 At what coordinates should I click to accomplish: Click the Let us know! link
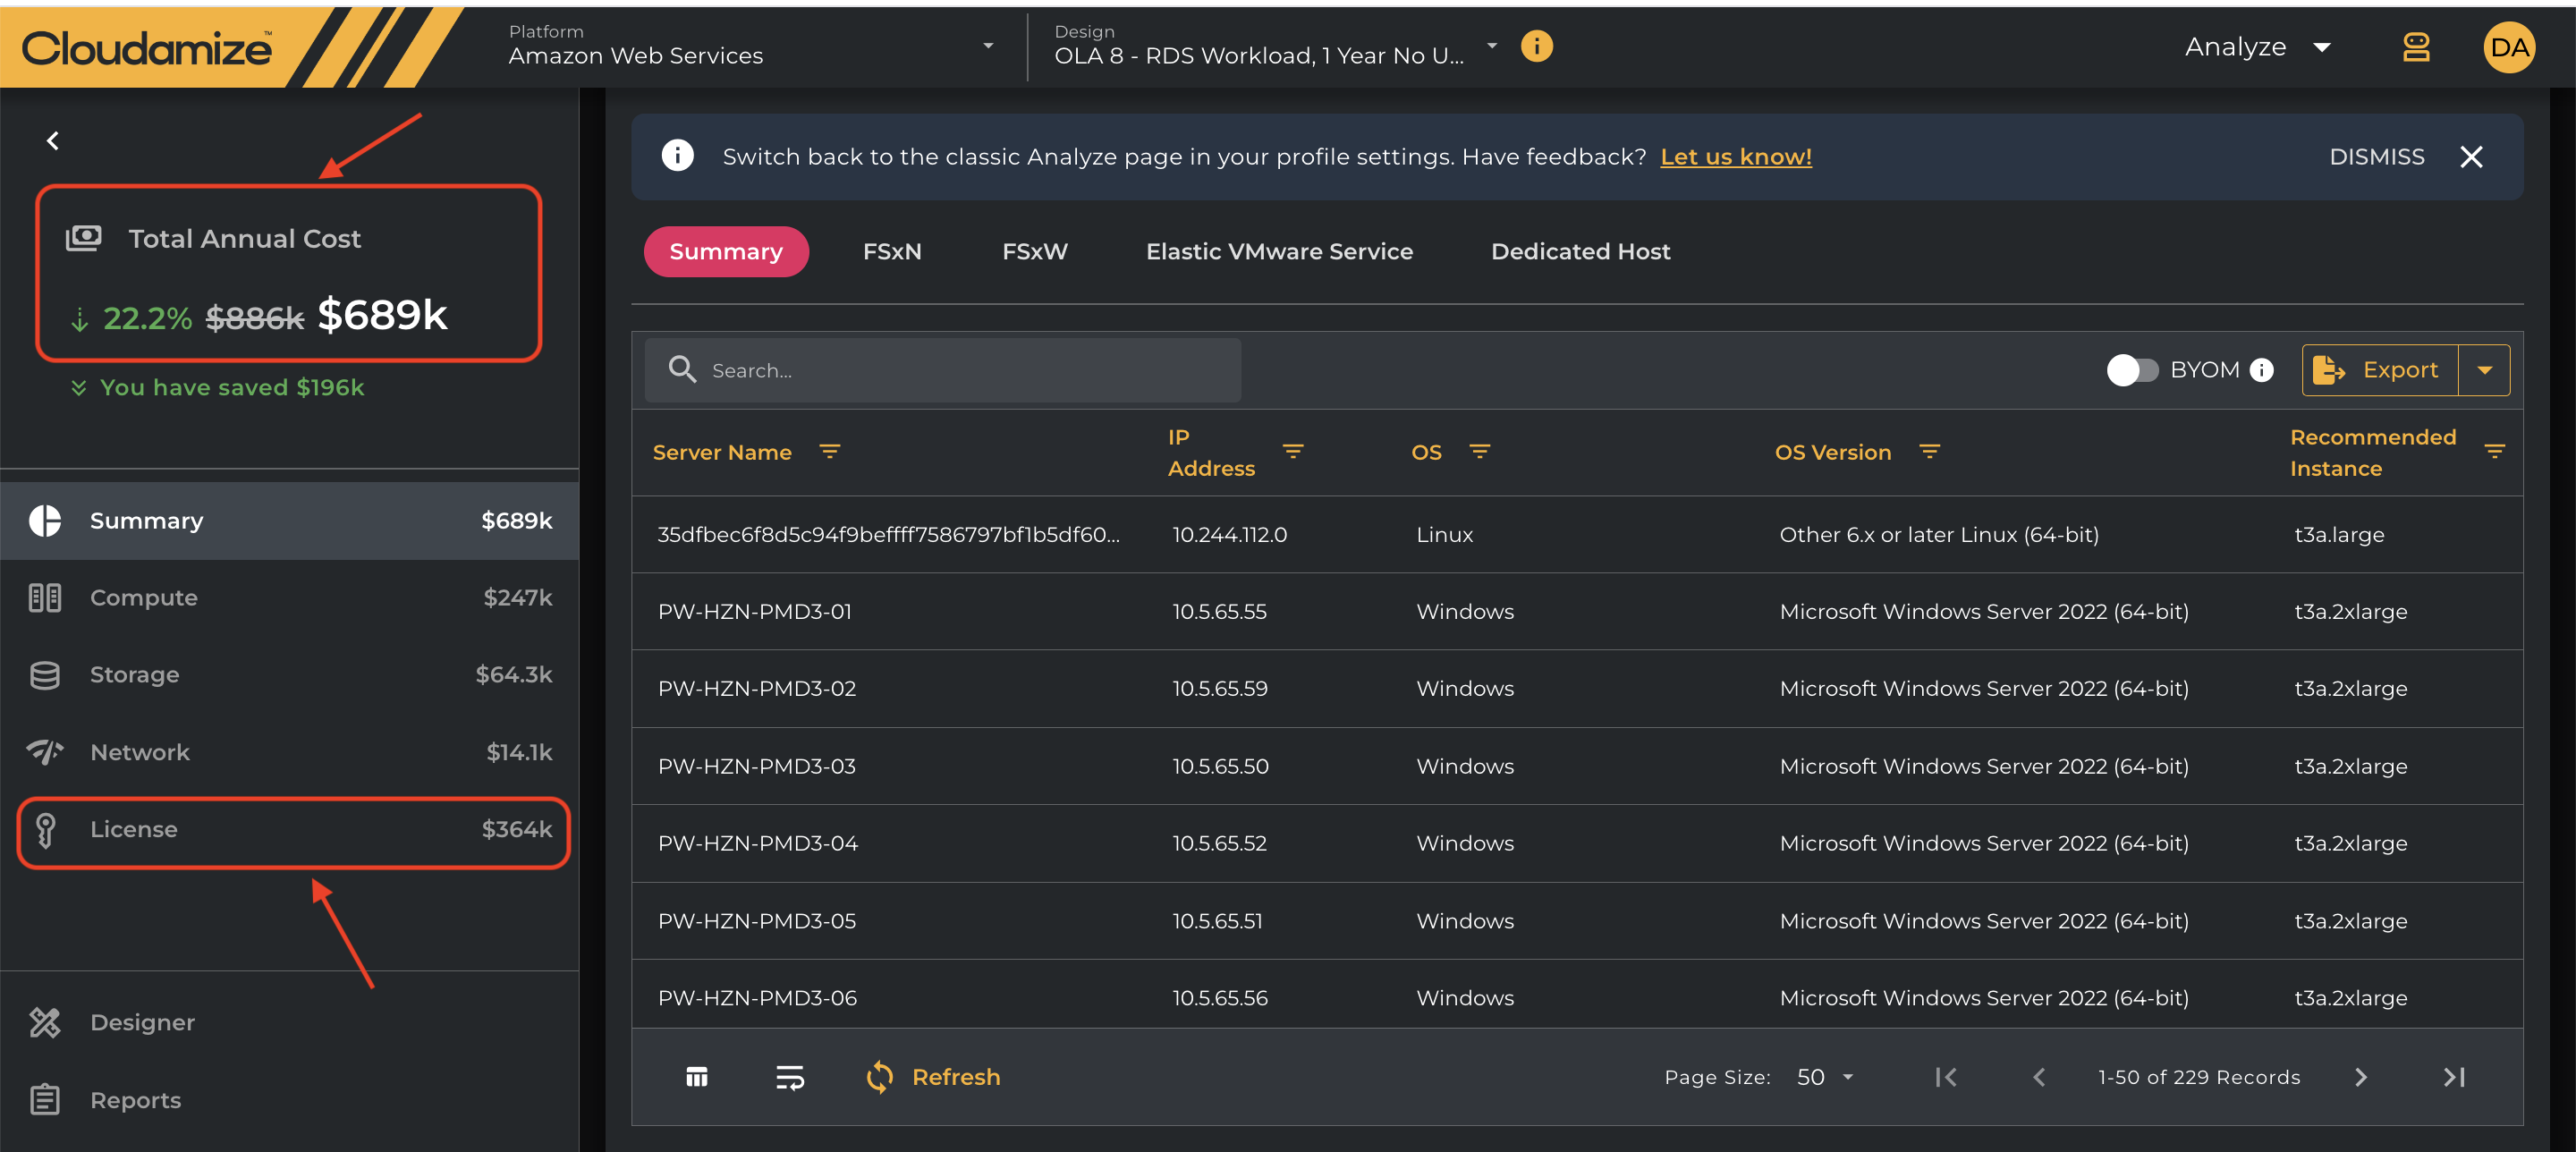tap(1736, 157)
